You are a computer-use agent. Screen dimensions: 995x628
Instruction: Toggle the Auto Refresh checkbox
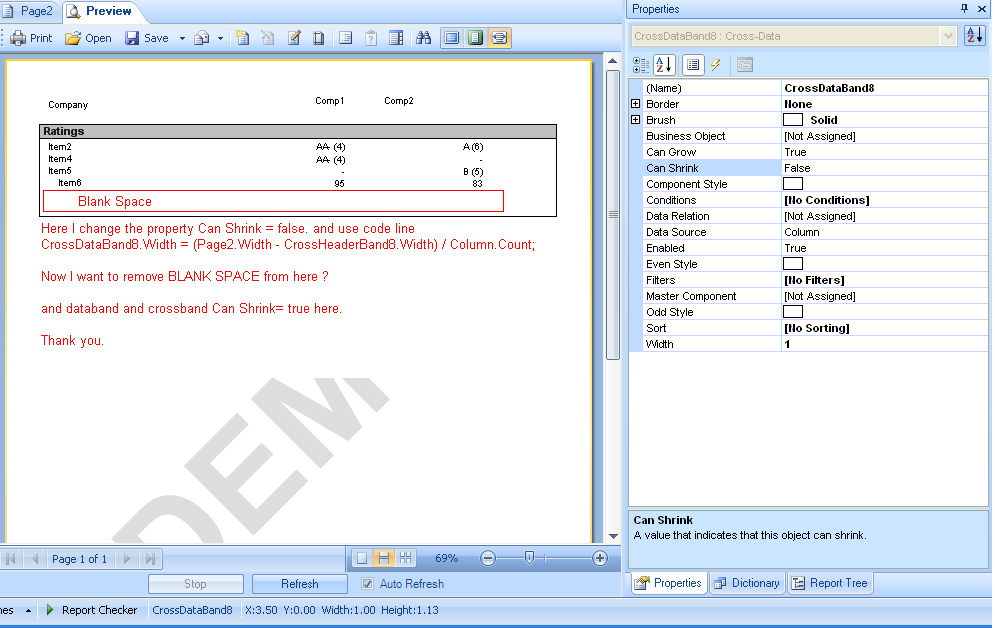[368, 584]
